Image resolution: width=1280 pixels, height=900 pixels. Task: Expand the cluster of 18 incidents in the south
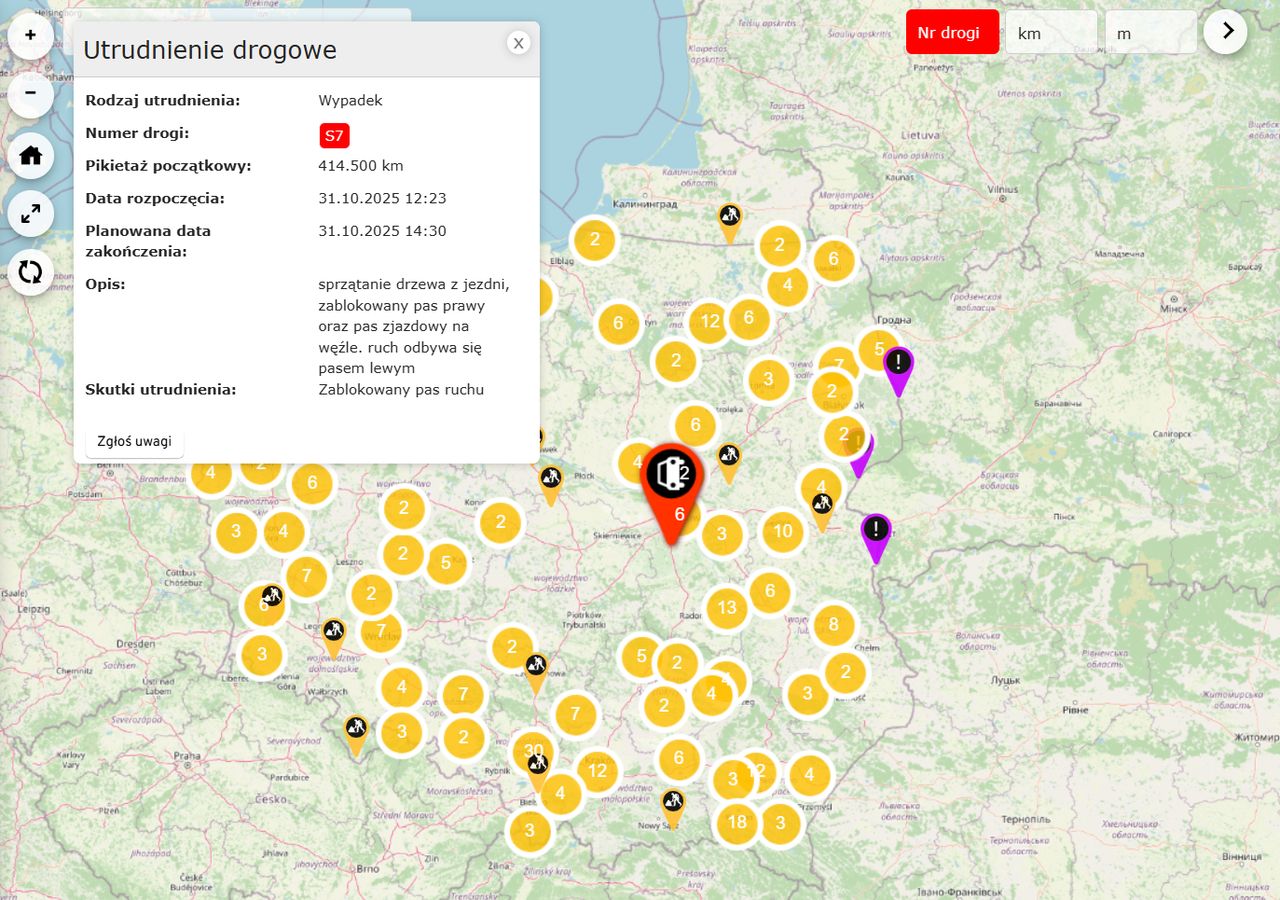click(737, 821)
